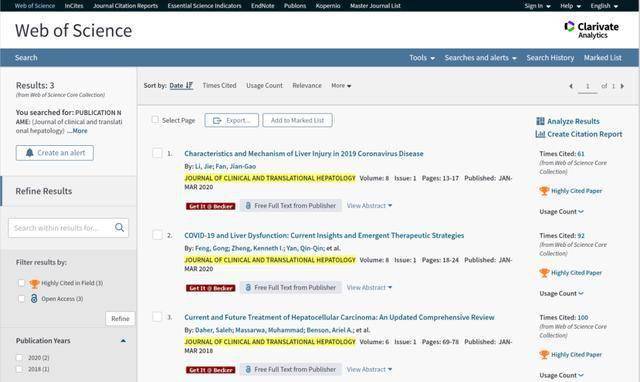Expand View Abstract for the first result

pos(369,206)
